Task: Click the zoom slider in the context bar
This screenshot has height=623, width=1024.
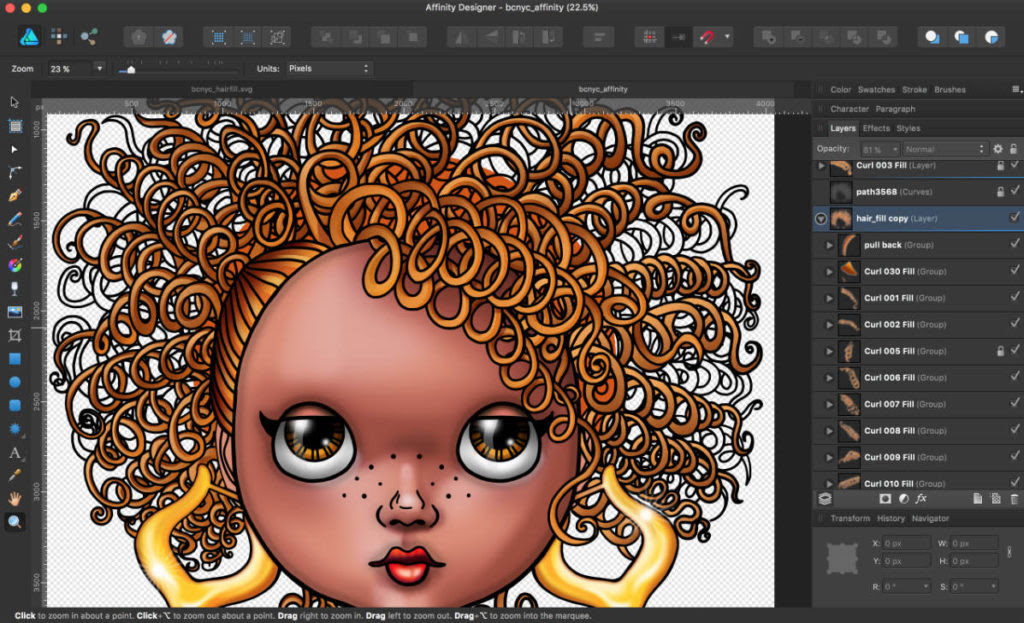Action: (129, 70)
